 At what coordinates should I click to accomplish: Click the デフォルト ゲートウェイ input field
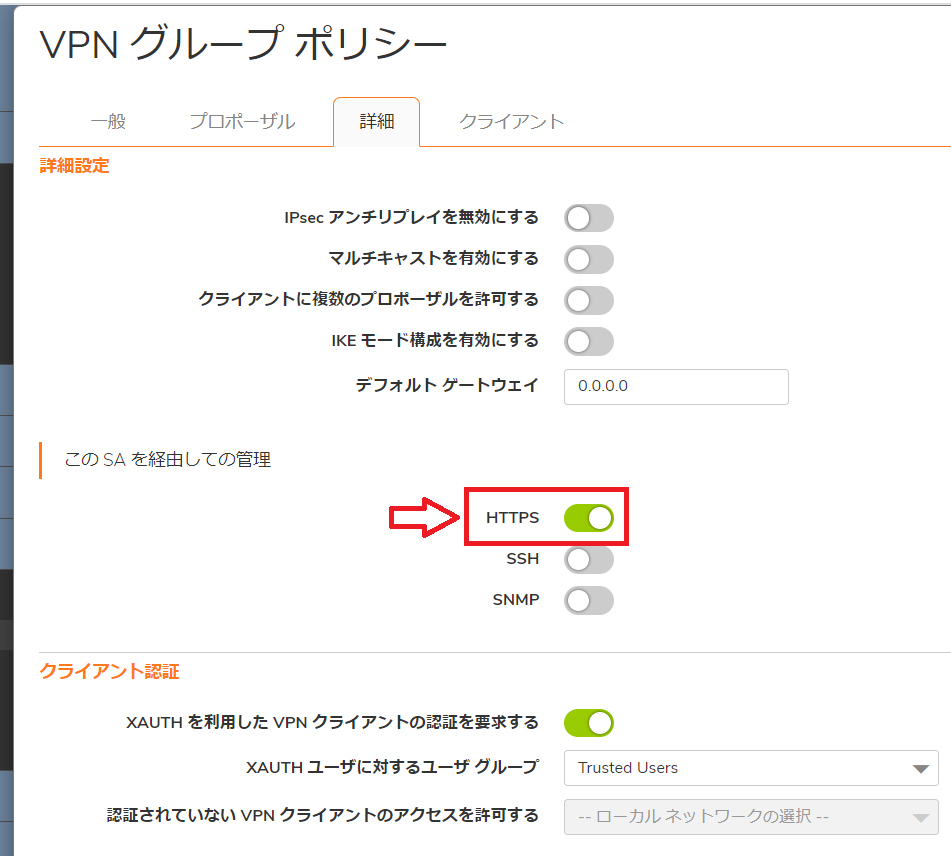(x=676, y=386)
